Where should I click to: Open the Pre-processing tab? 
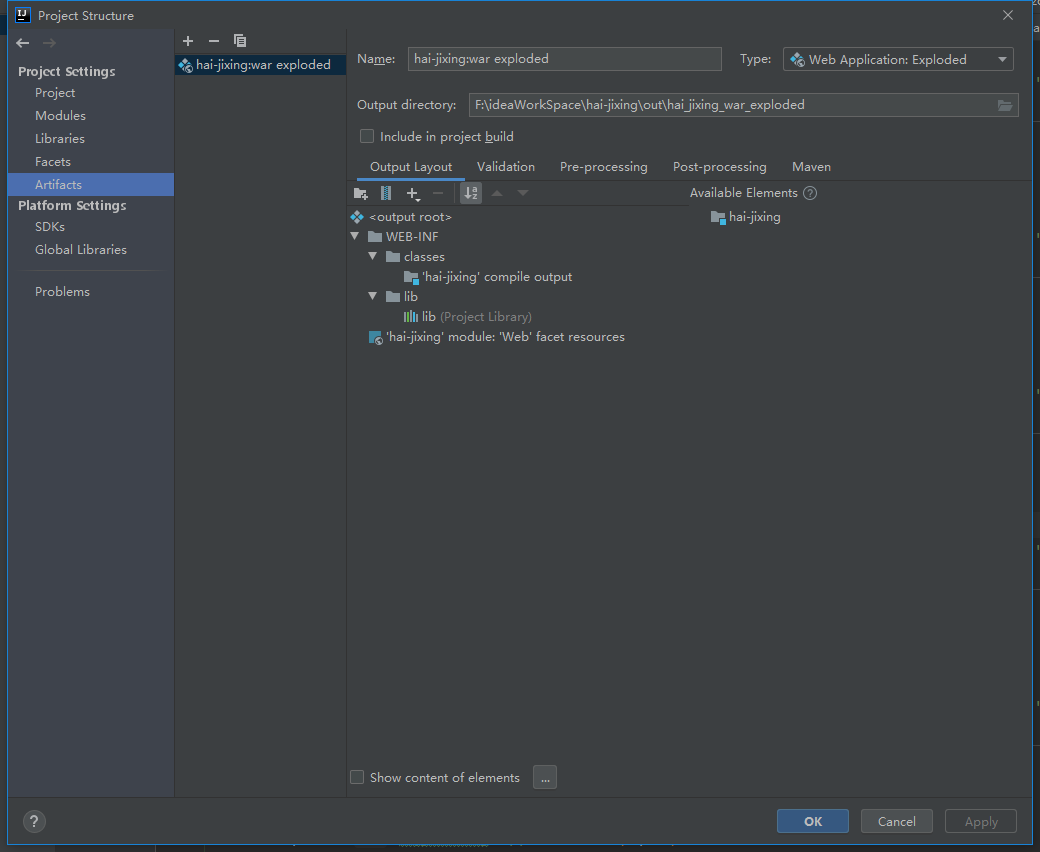pos(604,167)
